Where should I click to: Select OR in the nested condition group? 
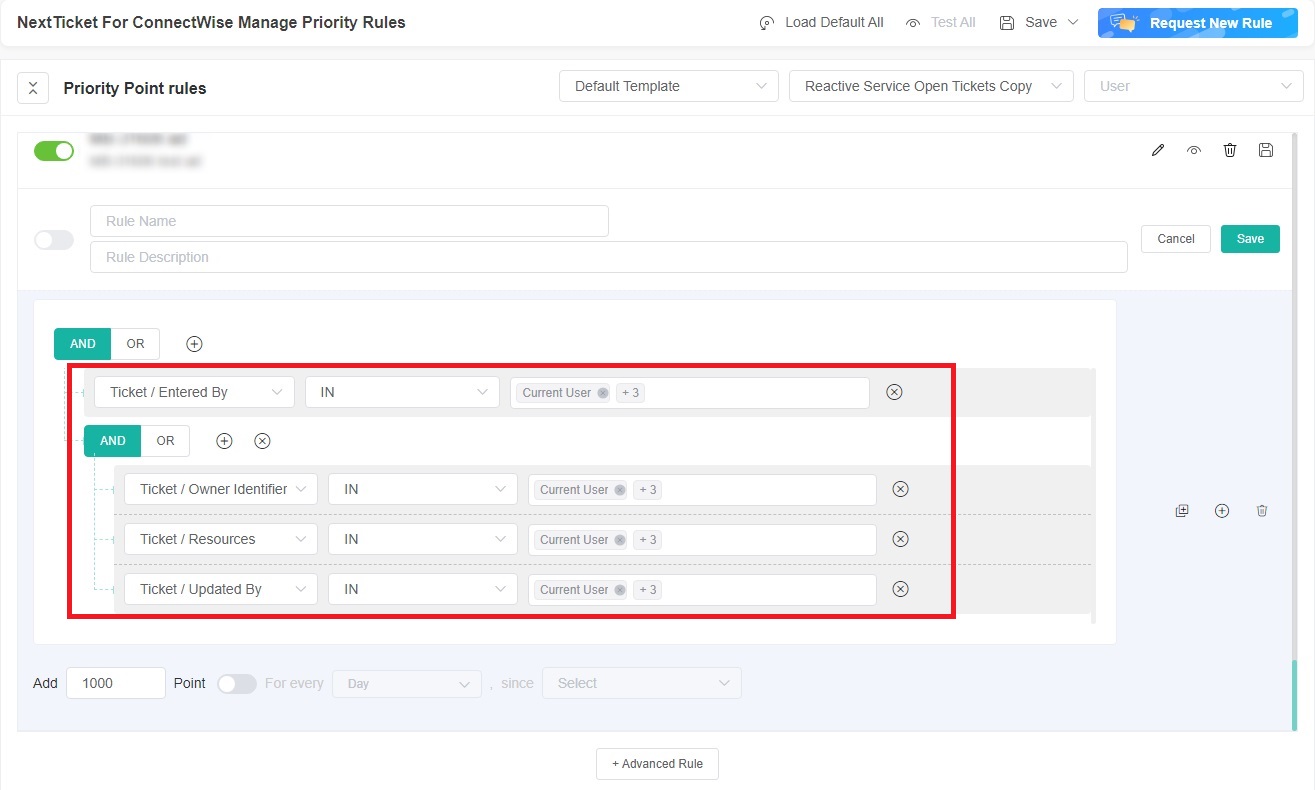click(165, 441)
